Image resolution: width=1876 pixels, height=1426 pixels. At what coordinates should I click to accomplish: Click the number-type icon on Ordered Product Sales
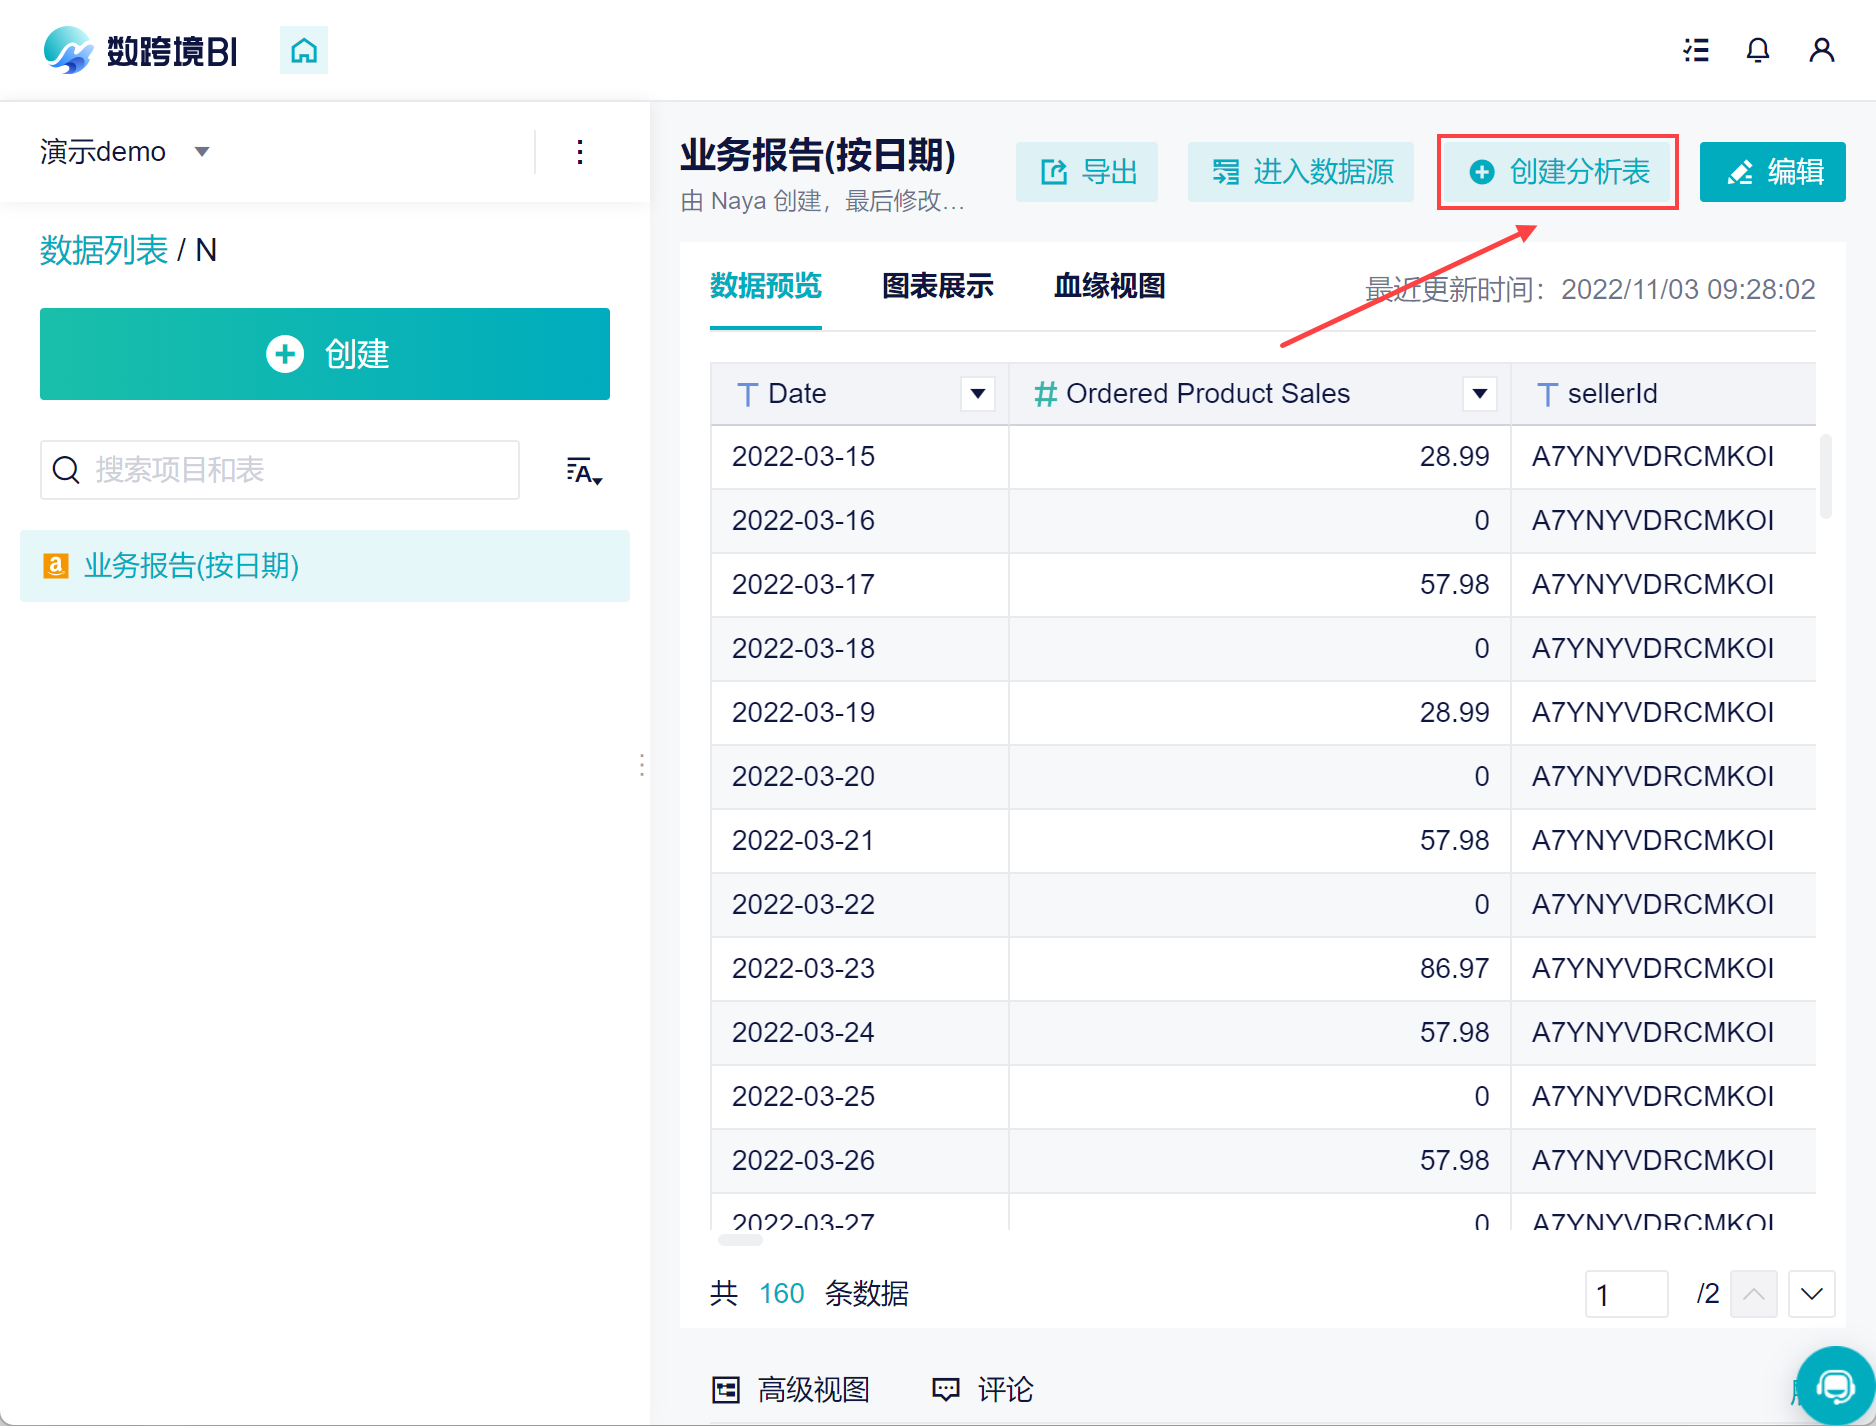[1046, 394]
